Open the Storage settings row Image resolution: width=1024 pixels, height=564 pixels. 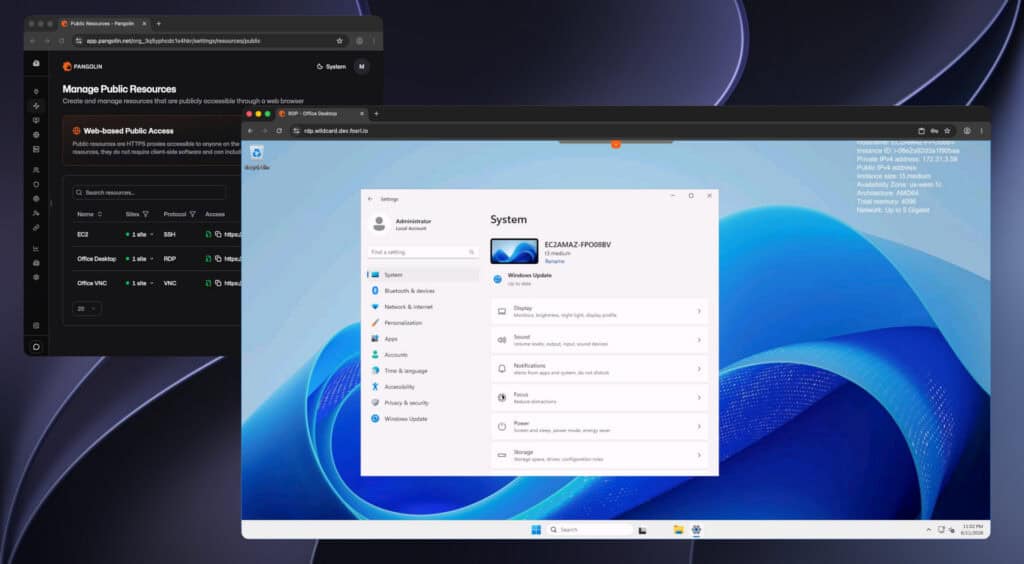(x=600, y=455)
